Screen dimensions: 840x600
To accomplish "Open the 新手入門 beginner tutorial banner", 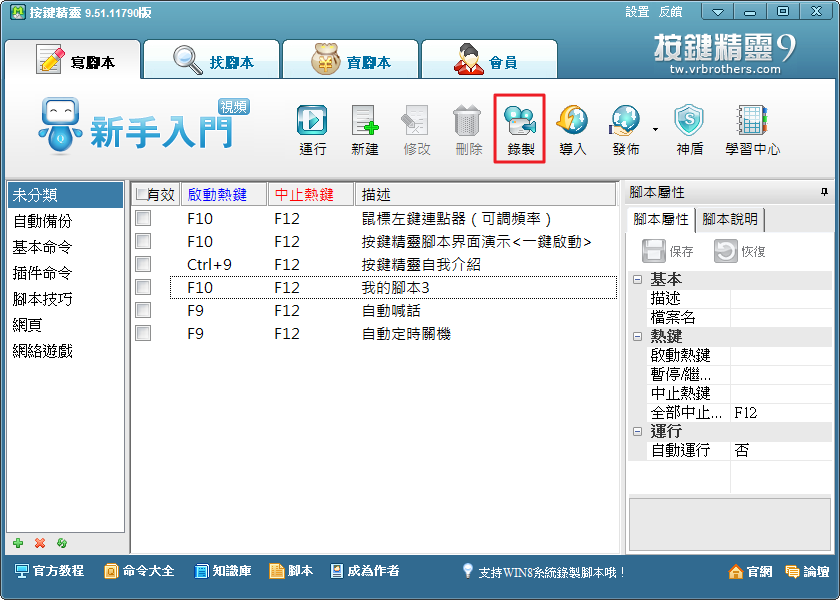I will pyautogui.click(x=145, y=125).
